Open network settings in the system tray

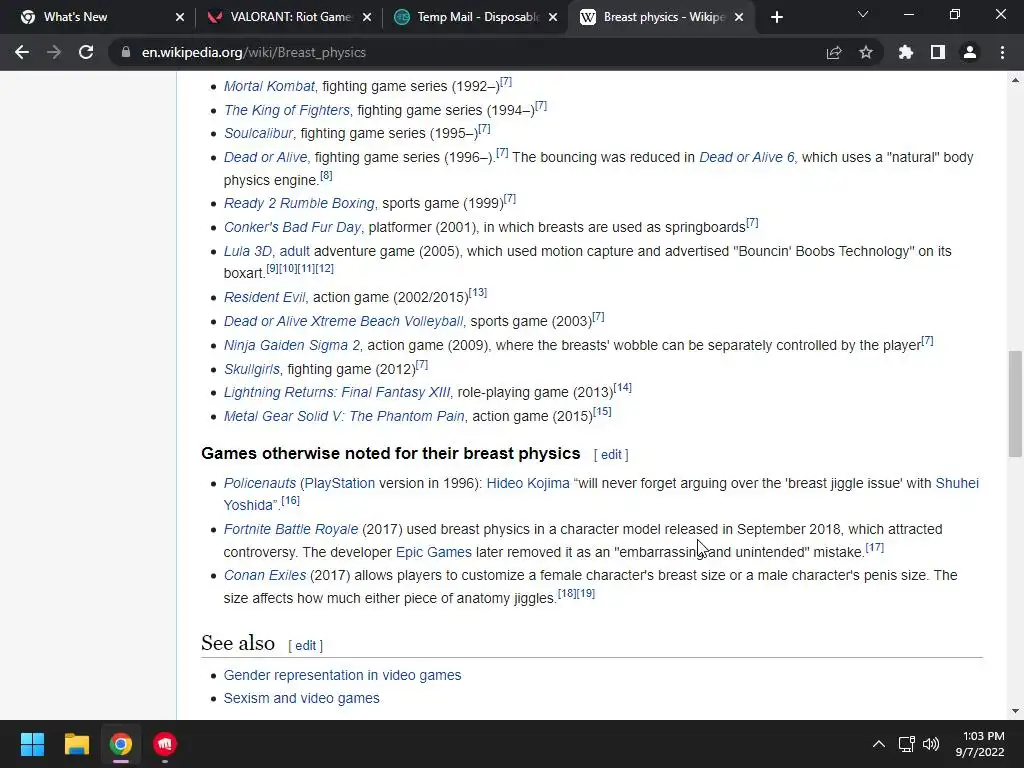point(906,744)
